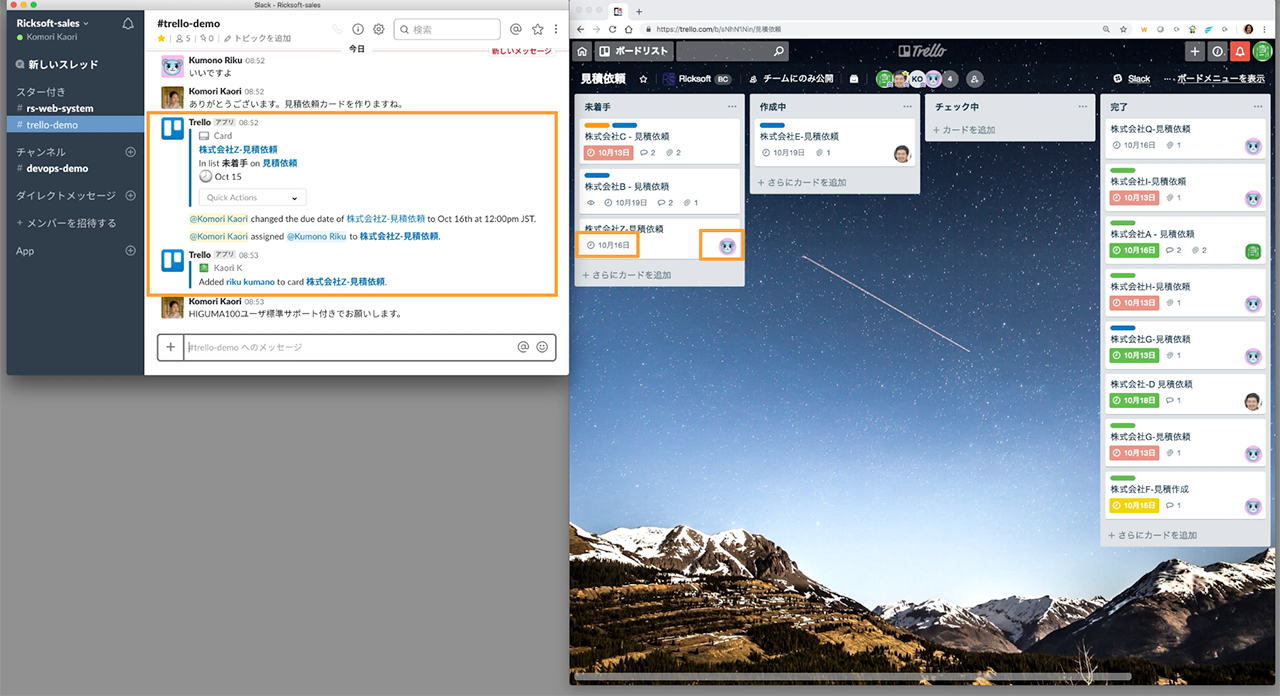Unstar the #trello-demo channel
Viewport: 1280px width, 696px height.
click(x=162, y=38)
